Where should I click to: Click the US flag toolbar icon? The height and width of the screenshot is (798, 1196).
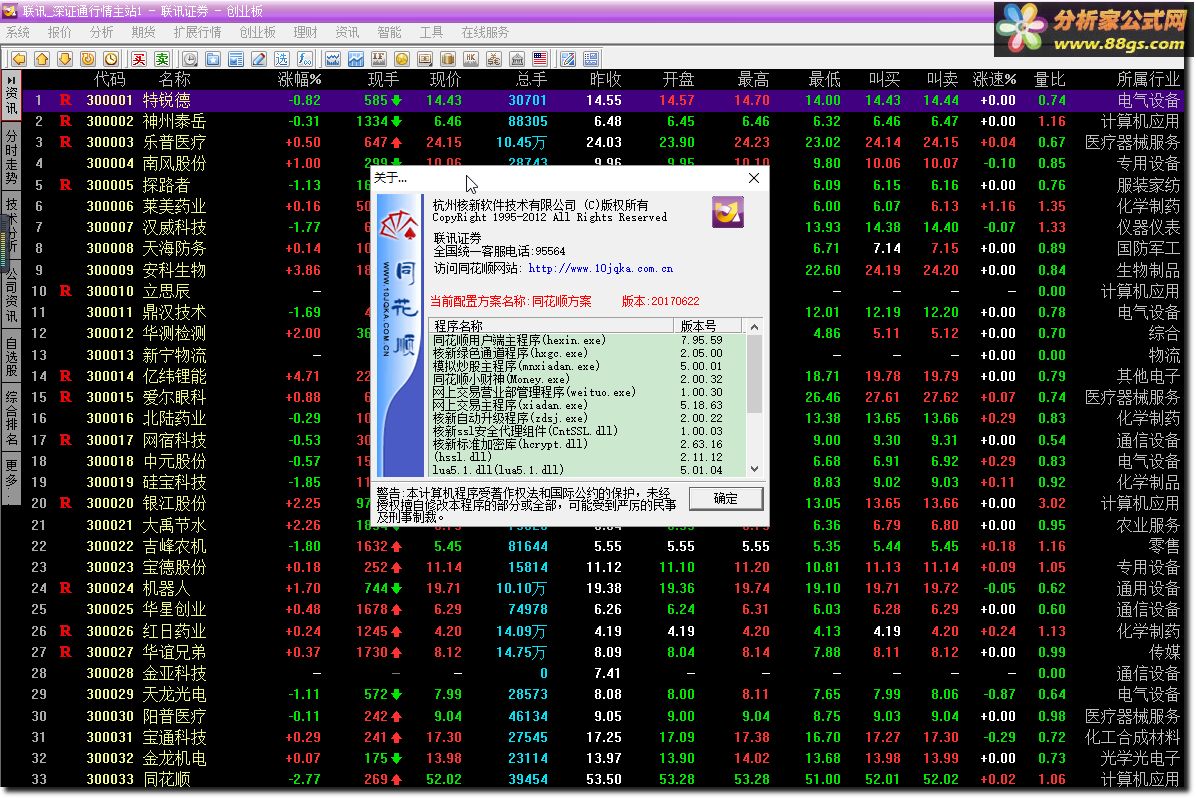[x=539, y=59]
